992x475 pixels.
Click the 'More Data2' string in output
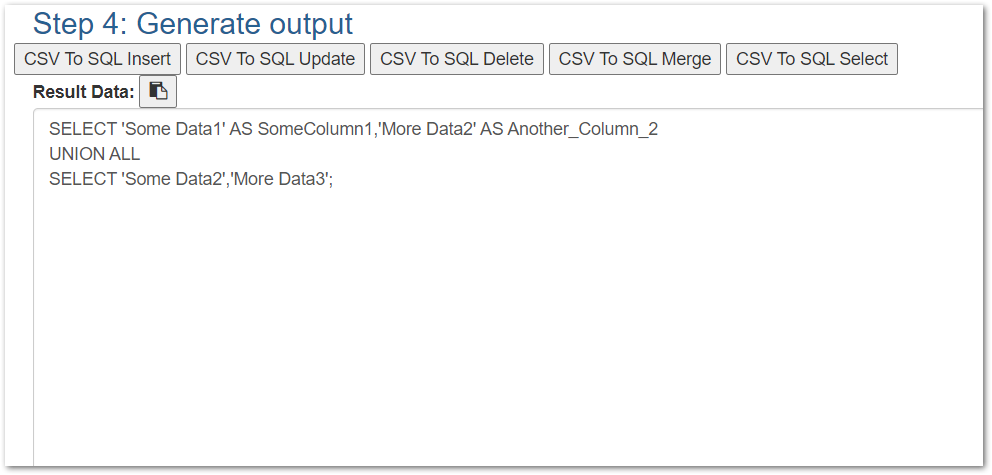[426, 129]
